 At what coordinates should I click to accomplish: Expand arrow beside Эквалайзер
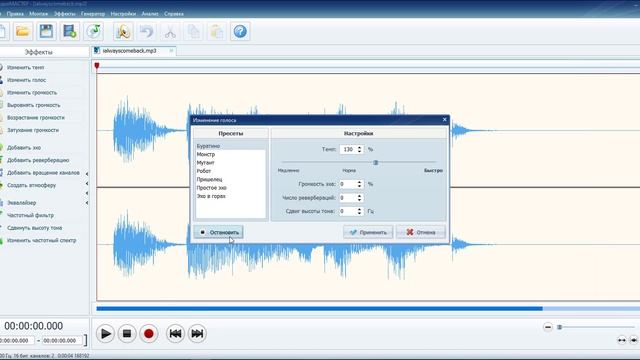(x=87, y=203)
